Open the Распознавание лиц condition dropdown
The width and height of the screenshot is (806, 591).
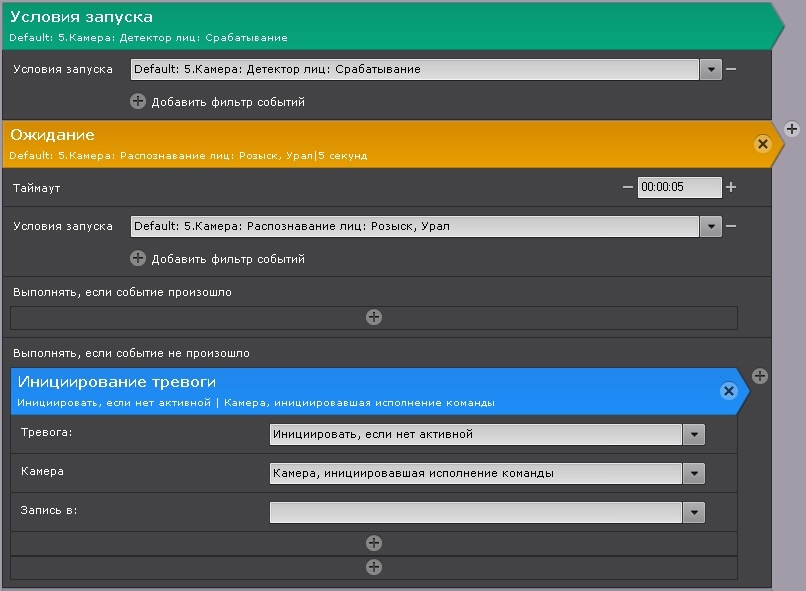(x=710, y=226)
